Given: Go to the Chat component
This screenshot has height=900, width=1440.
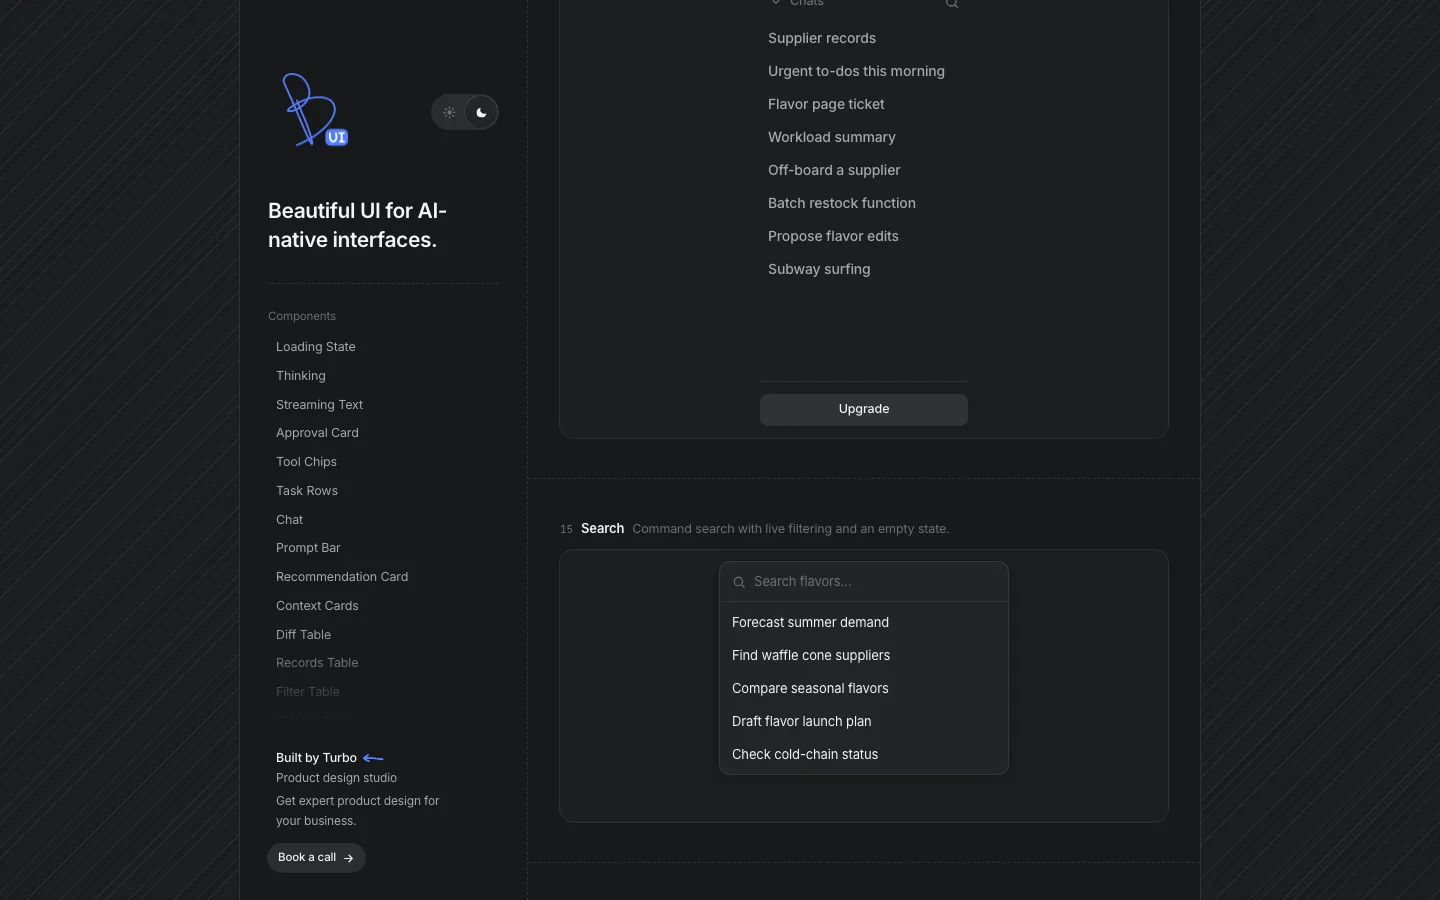Looking at the screenshot, I should pyautogui.click(x=290, y=520).
